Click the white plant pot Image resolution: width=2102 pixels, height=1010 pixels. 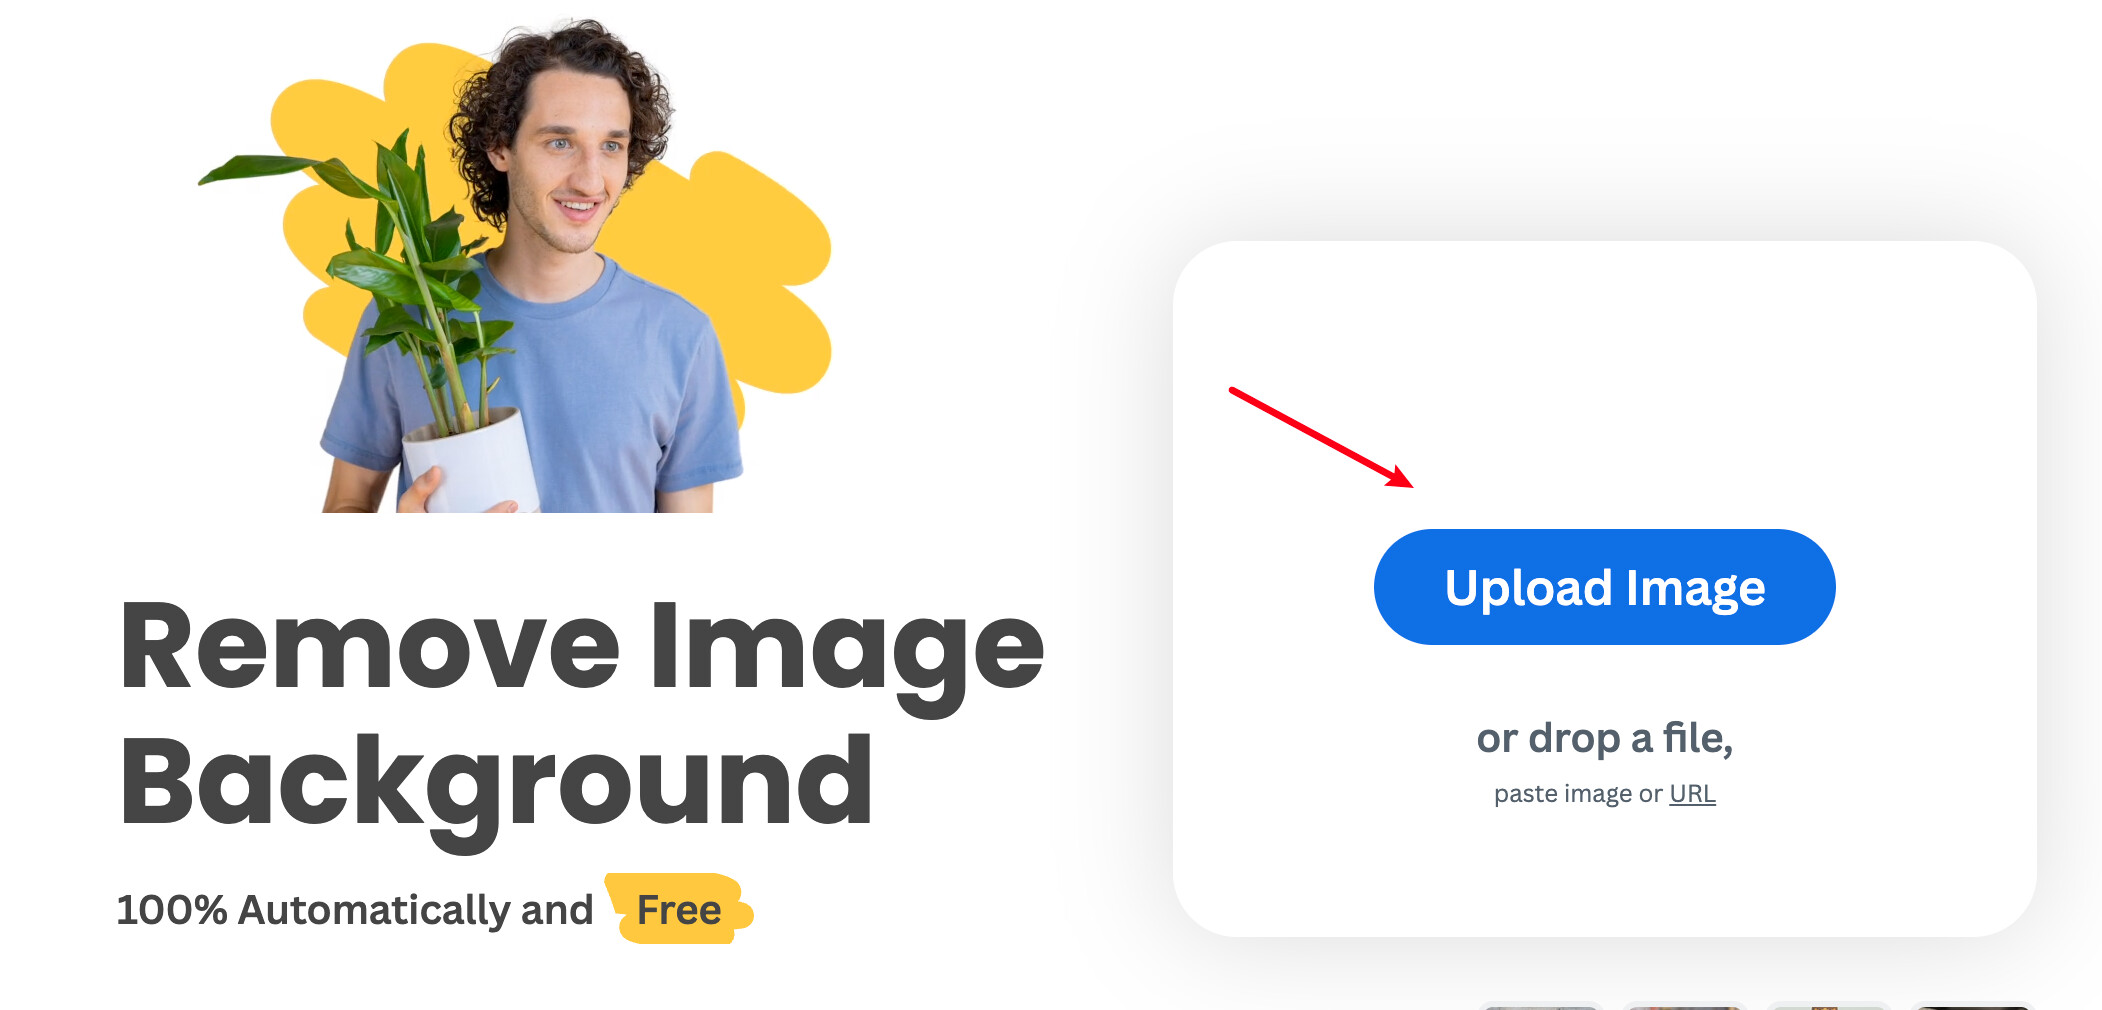(470, 462)
